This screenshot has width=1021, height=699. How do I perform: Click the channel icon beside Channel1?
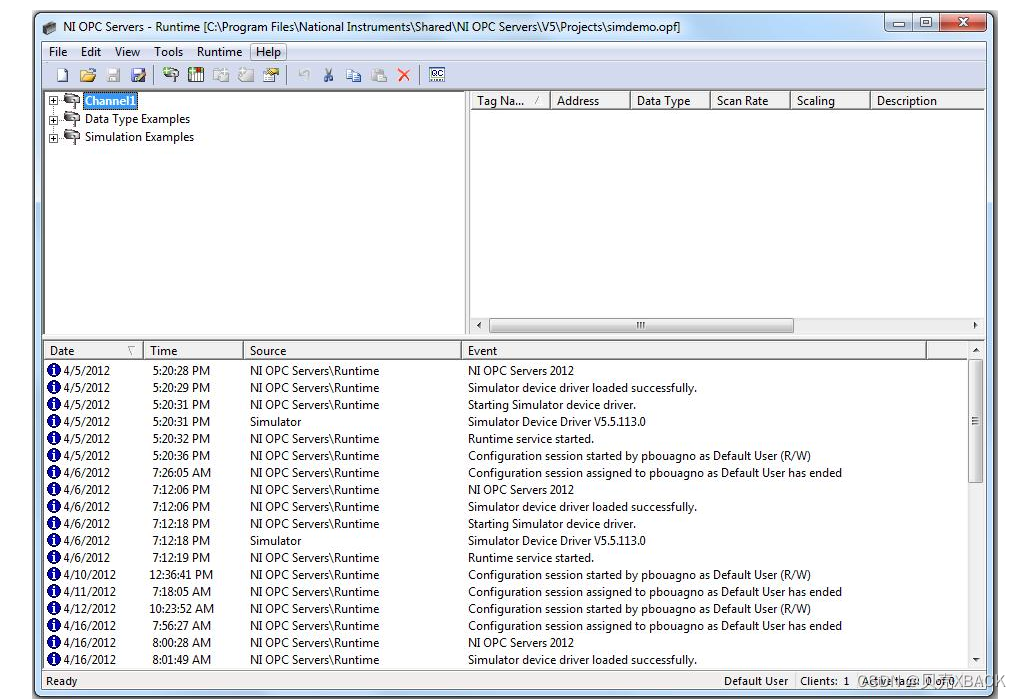pos(72,100)
